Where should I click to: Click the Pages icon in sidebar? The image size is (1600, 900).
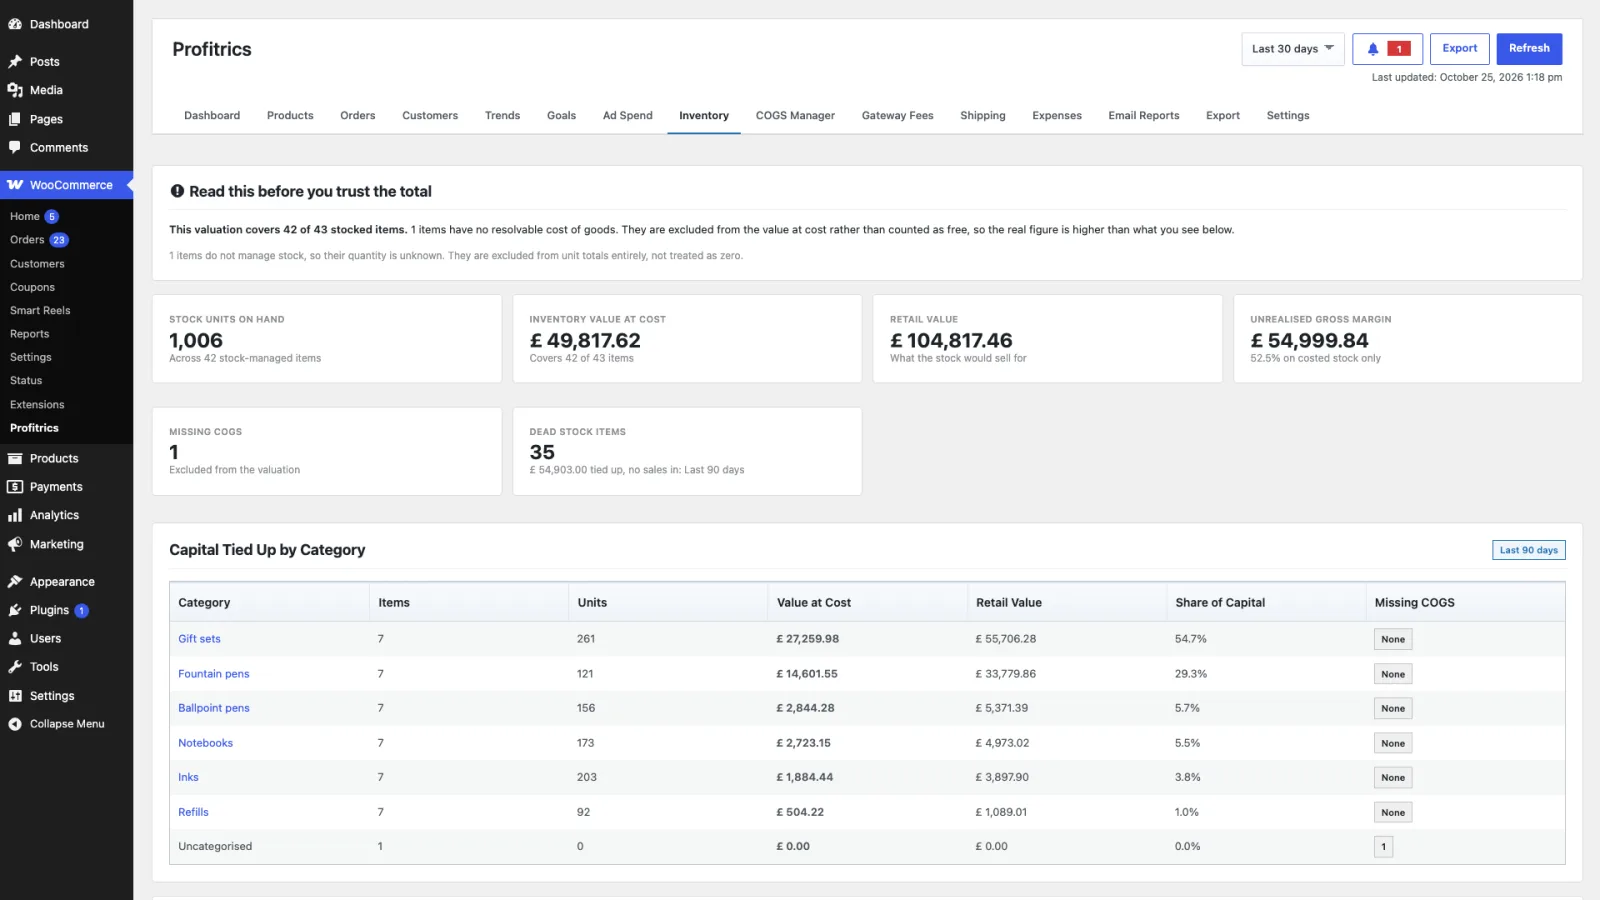(15, 119)
